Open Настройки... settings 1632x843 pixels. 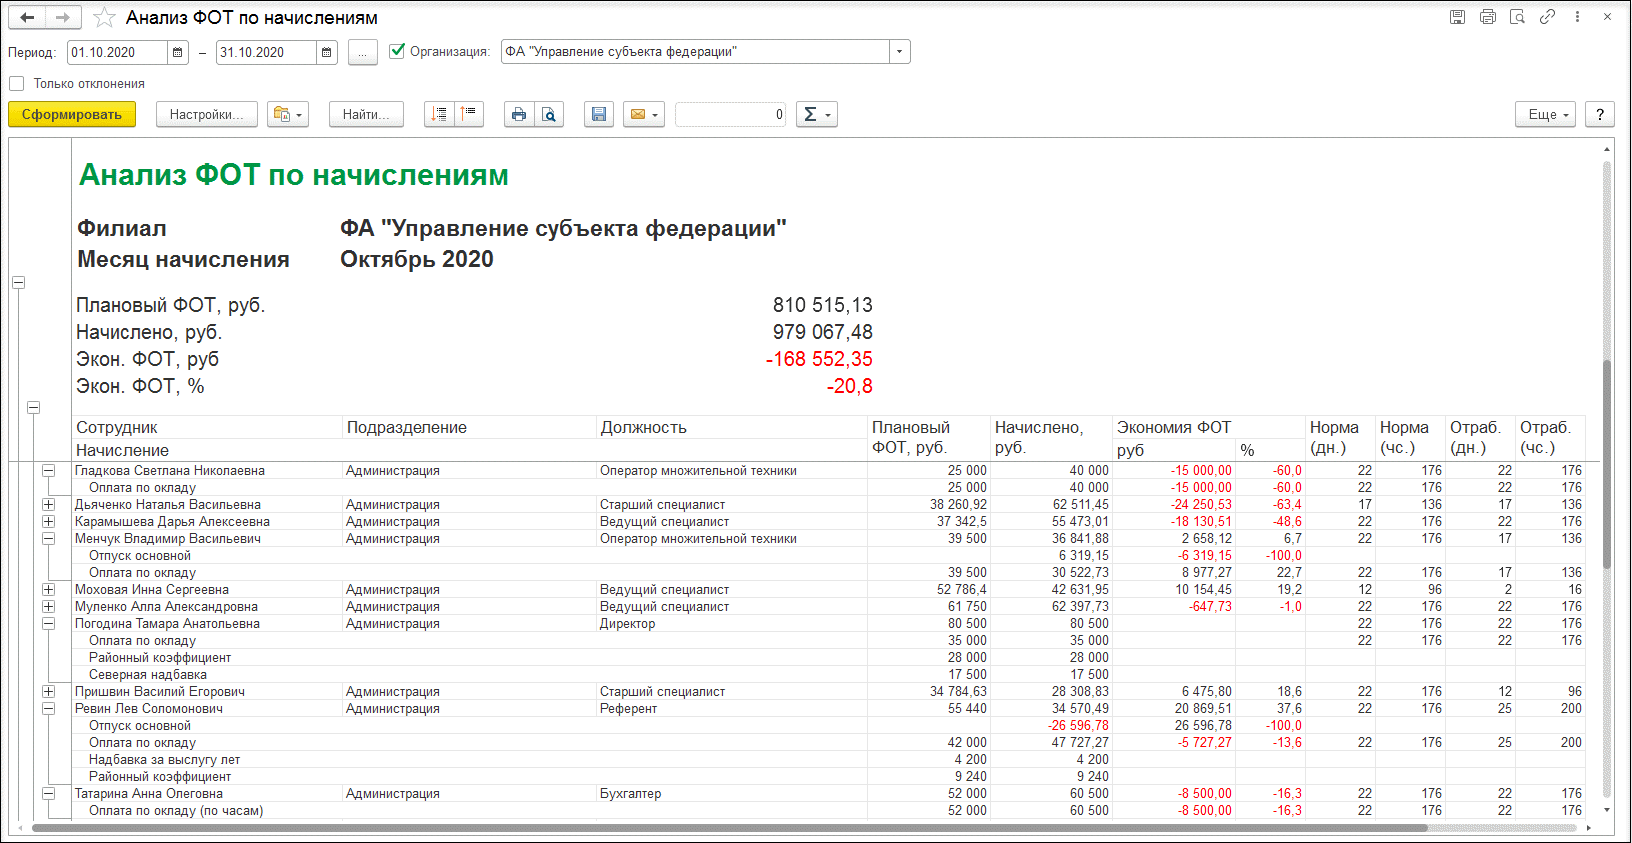(x=207, y=114)
